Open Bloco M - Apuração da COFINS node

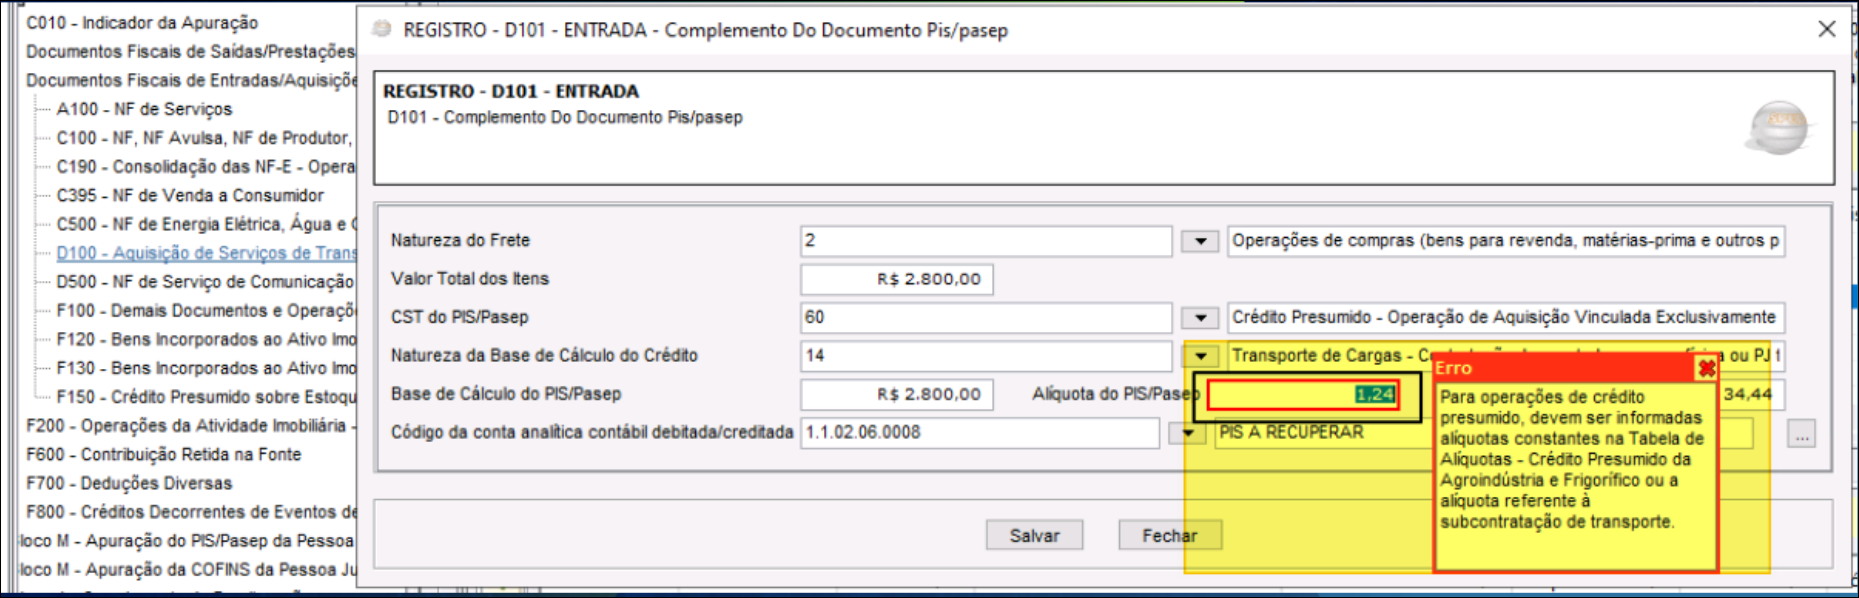[188, 570]
